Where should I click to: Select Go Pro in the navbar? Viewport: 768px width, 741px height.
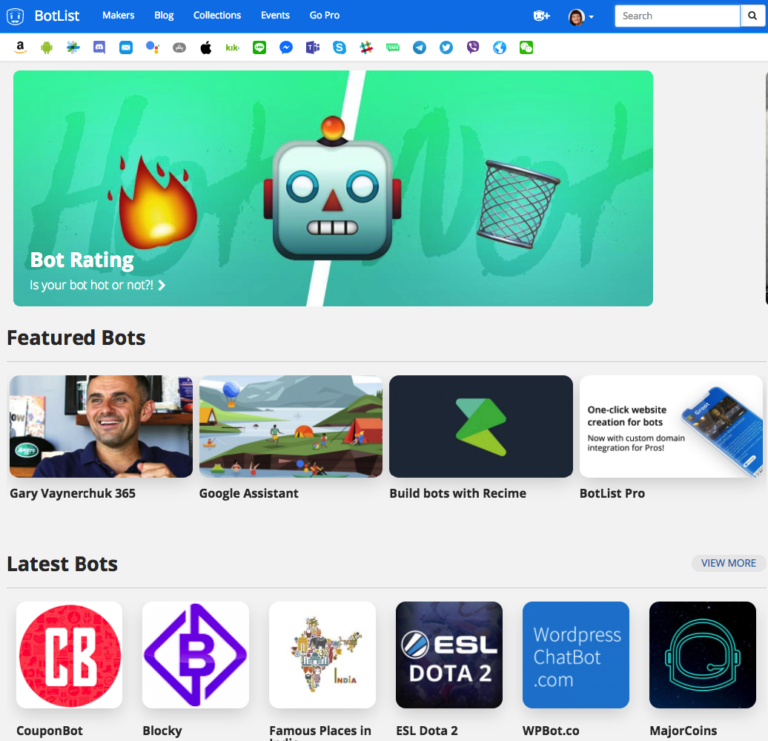point(324,15)
